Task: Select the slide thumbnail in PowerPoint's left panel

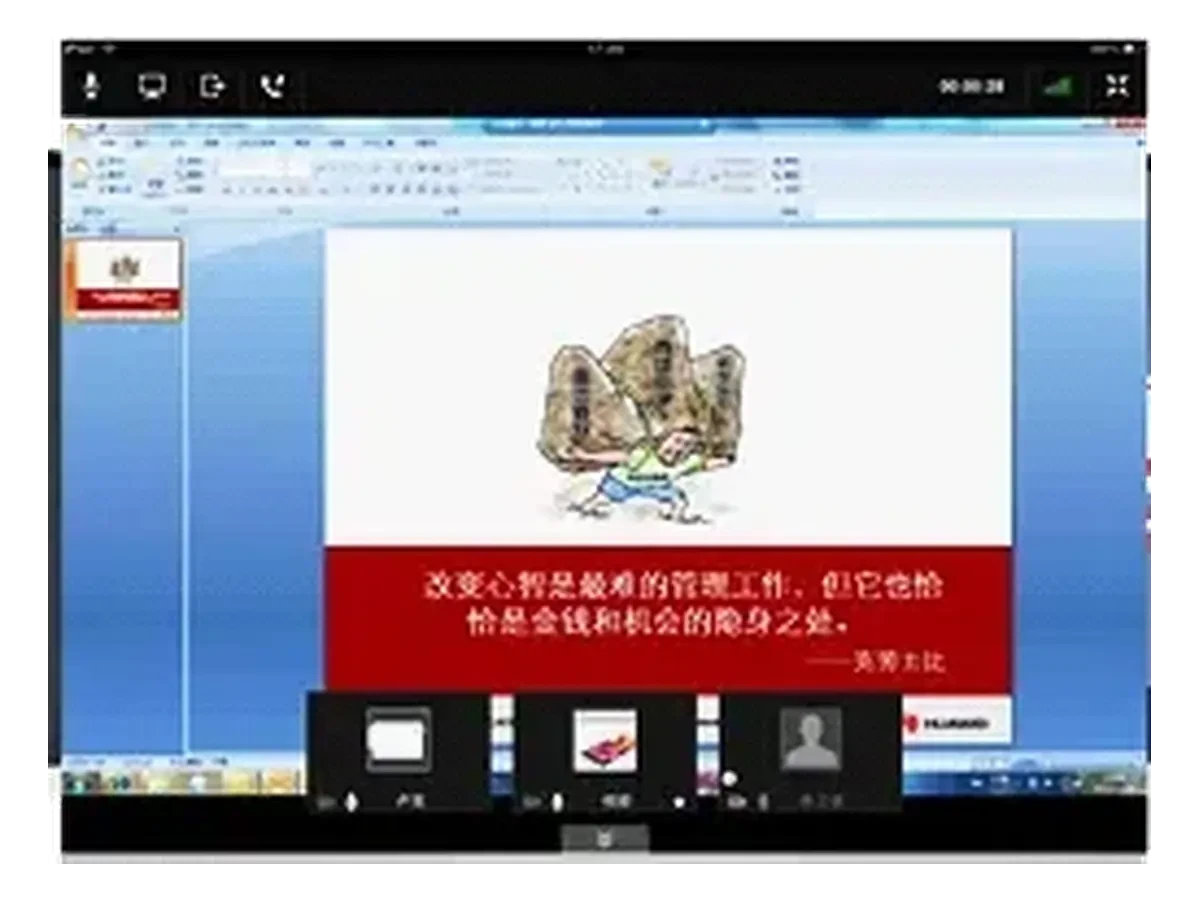Action: pyautogui.click(x=124, y=278)
